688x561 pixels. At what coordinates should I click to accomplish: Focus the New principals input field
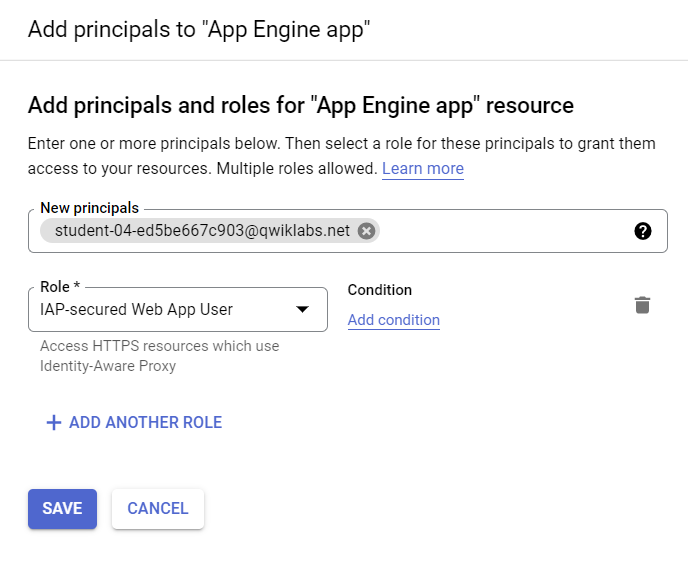[x=348, y=231]
